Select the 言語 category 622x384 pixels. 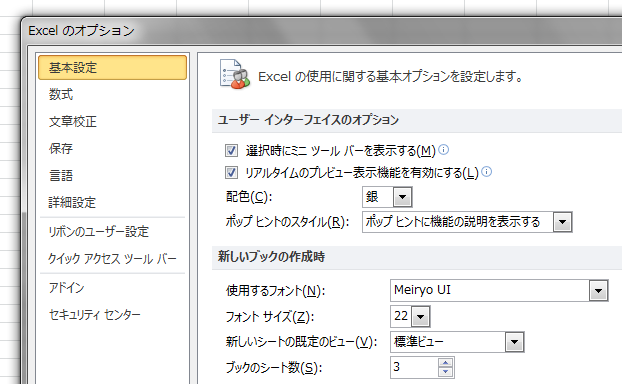(61, 175)
